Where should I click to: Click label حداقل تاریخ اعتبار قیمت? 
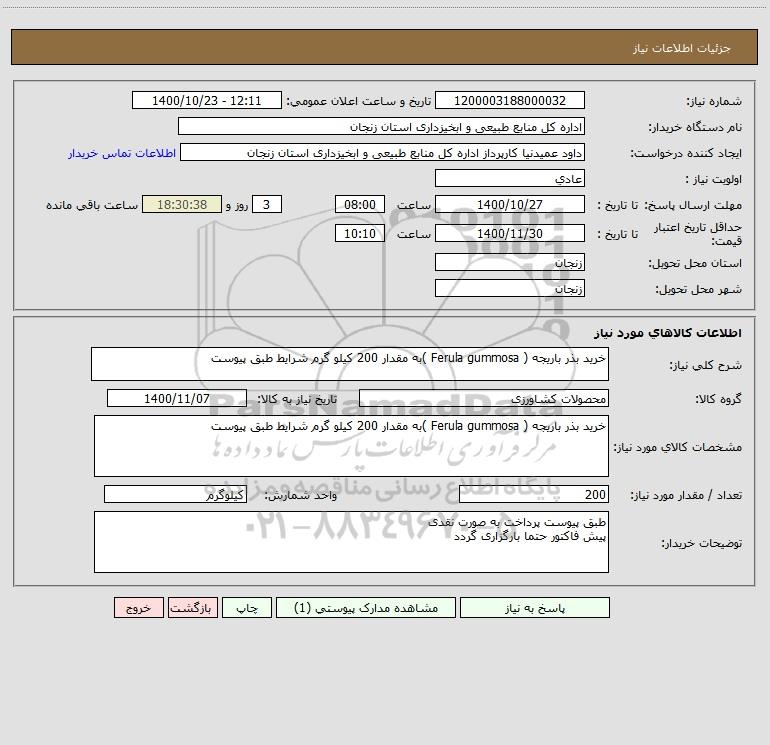[x=698, y=234]
